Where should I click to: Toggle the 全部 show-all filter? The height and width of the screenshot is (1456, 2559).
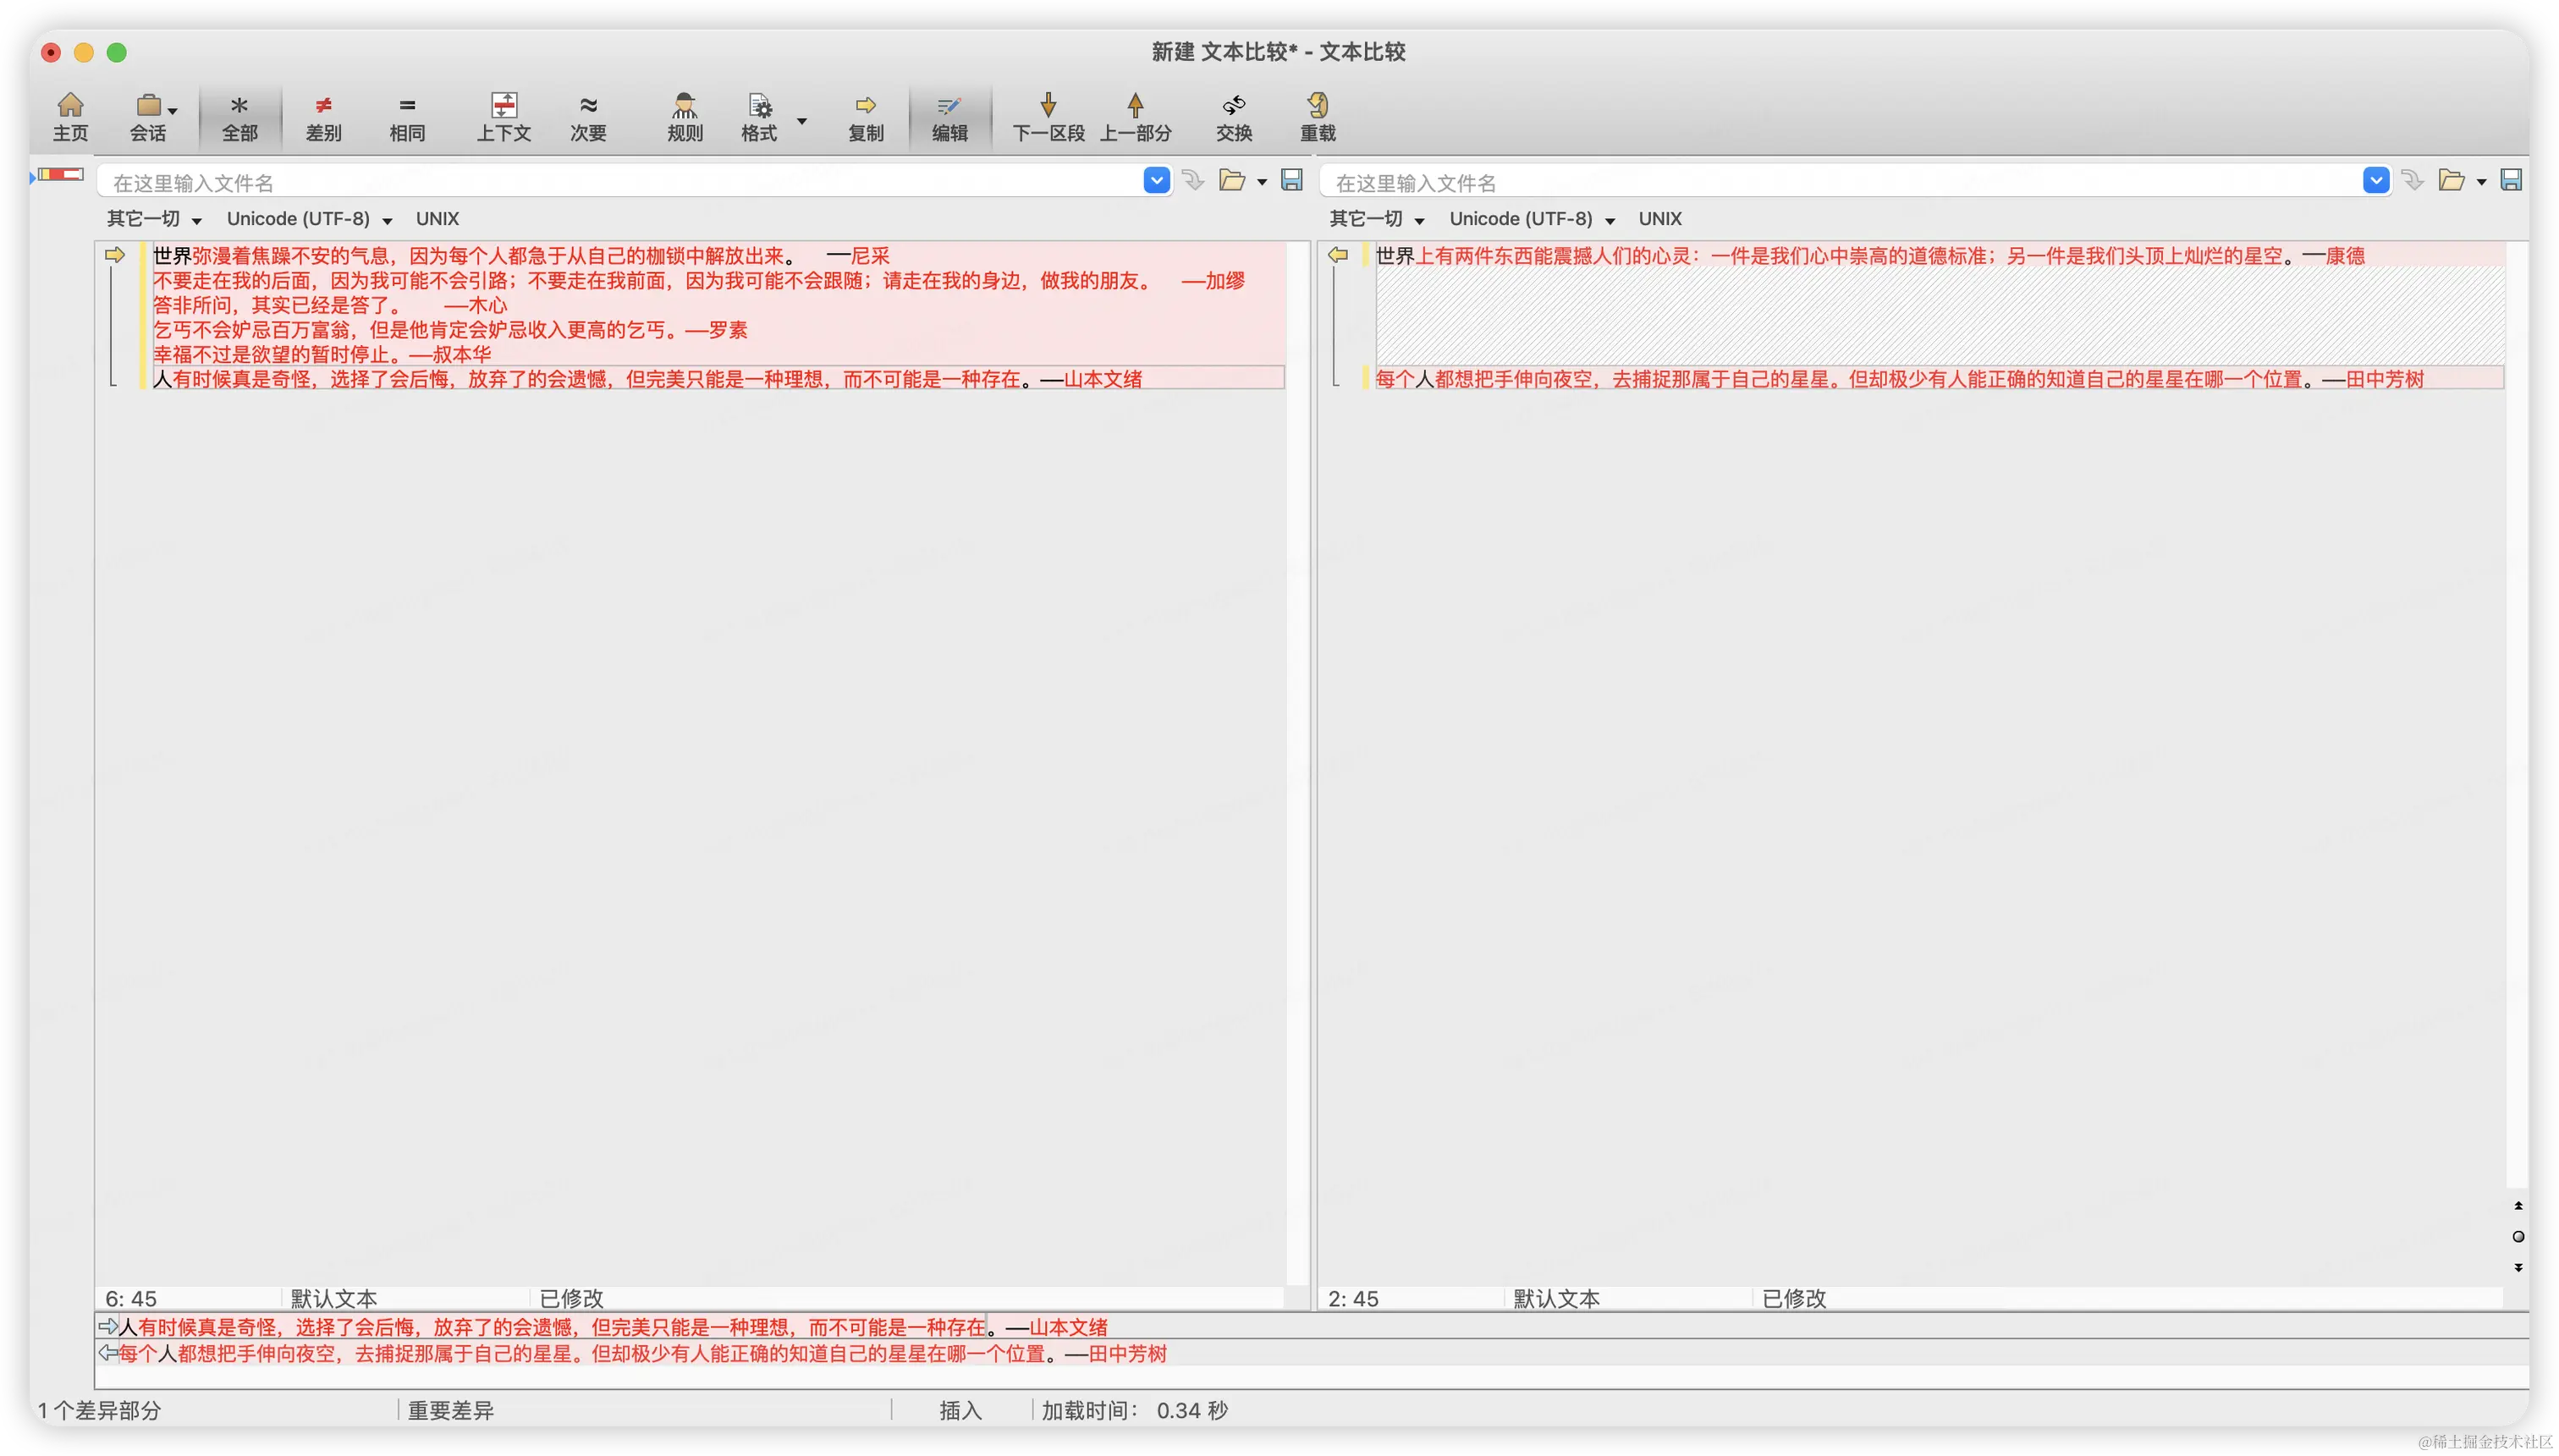[x=239, y=116]
